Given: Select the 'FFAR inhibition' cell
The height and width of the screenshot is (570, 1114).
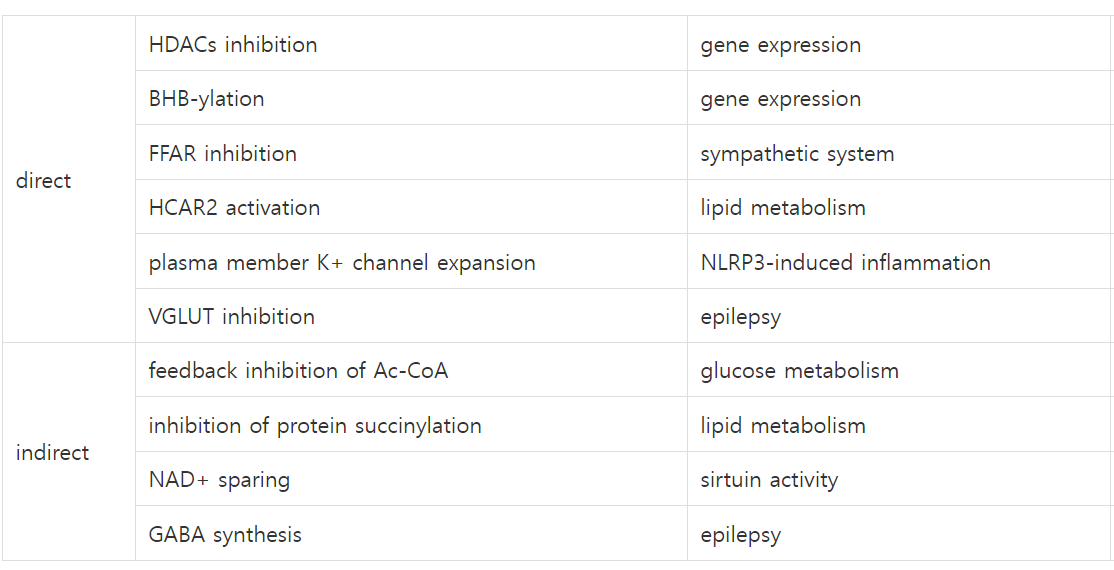Looking at the screenshot, I should pos(223,154).
